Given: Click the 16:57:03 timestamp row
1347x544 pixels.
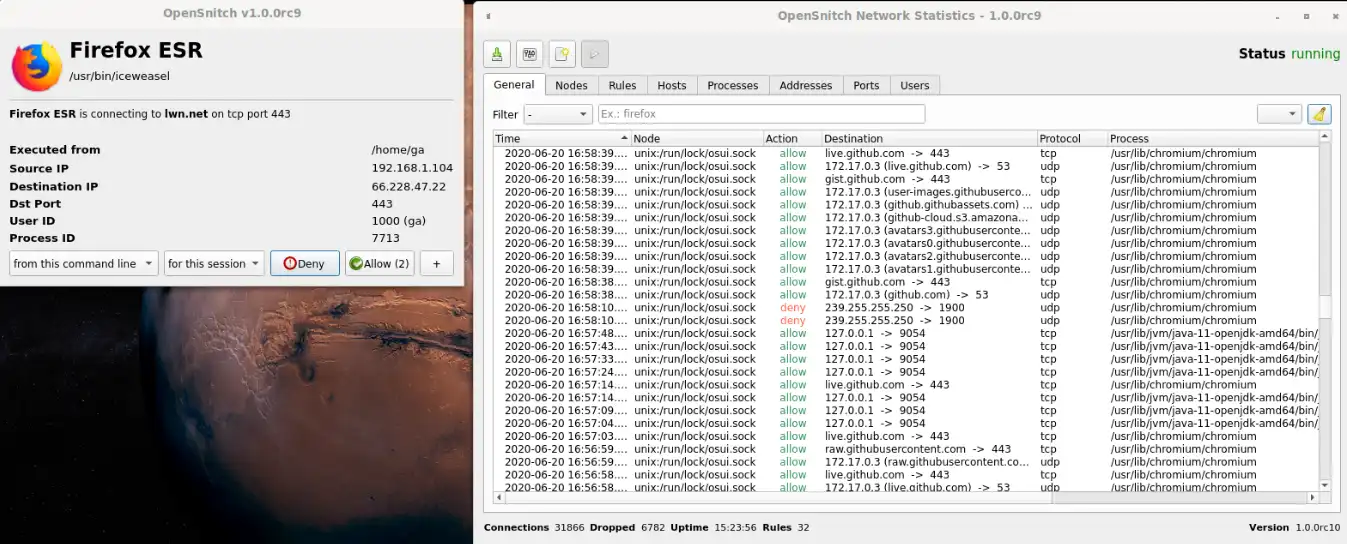Looking at the screenshot, I should [907, 436].
